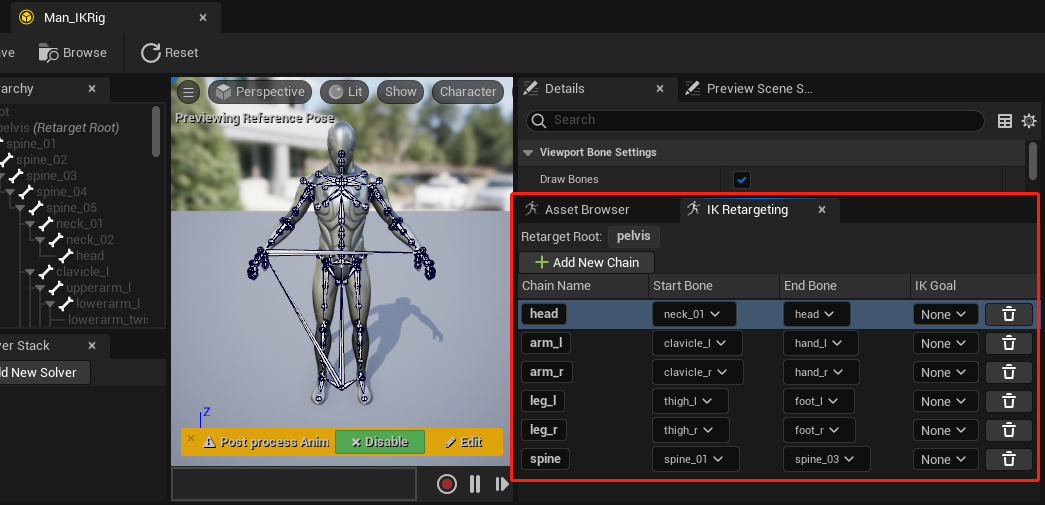
Task: Click the Details panel vertical scrollbar
Action: pos(1032,160)
